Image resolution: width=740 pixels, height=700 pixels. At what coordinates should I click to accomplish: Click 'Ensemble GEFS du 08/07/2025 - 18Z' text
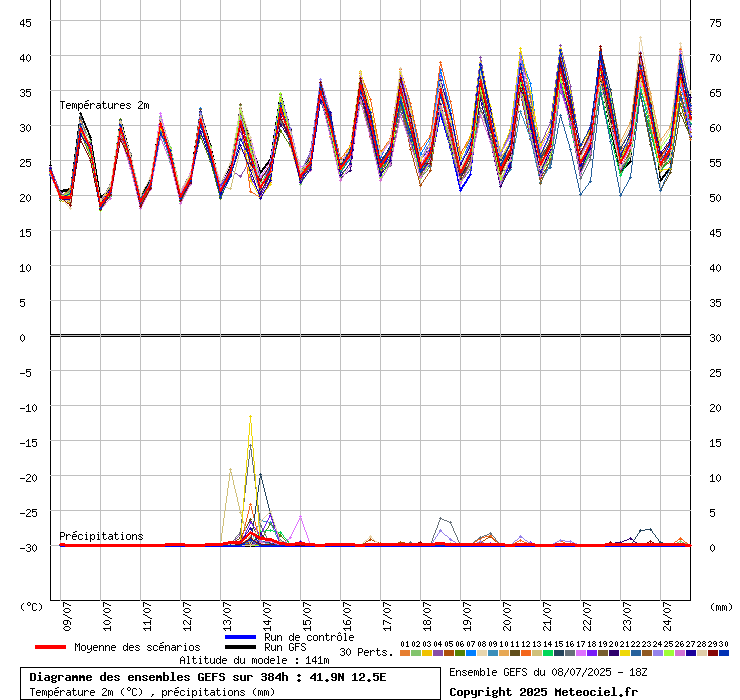click(x=548, y=672)
